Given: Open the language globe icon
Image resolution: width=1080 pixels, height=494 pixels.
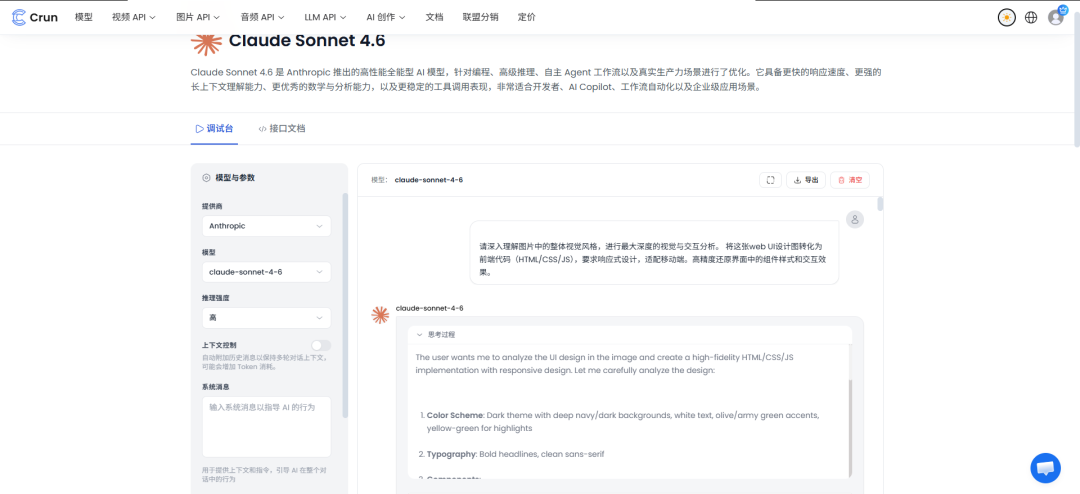Looking at the screenshot, I should click(1031, 17).
